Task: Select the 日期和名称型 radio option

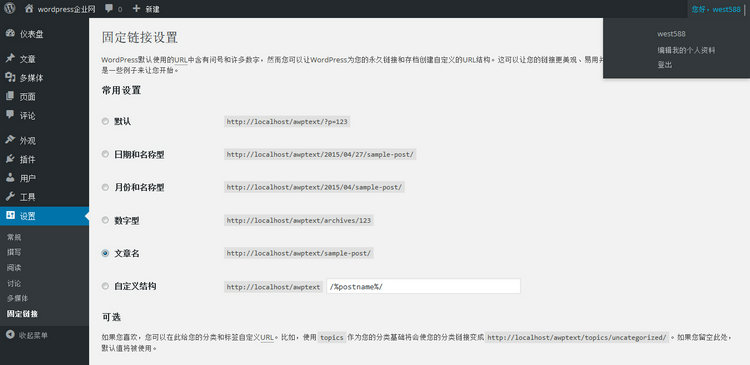Action: pos(105,155)
